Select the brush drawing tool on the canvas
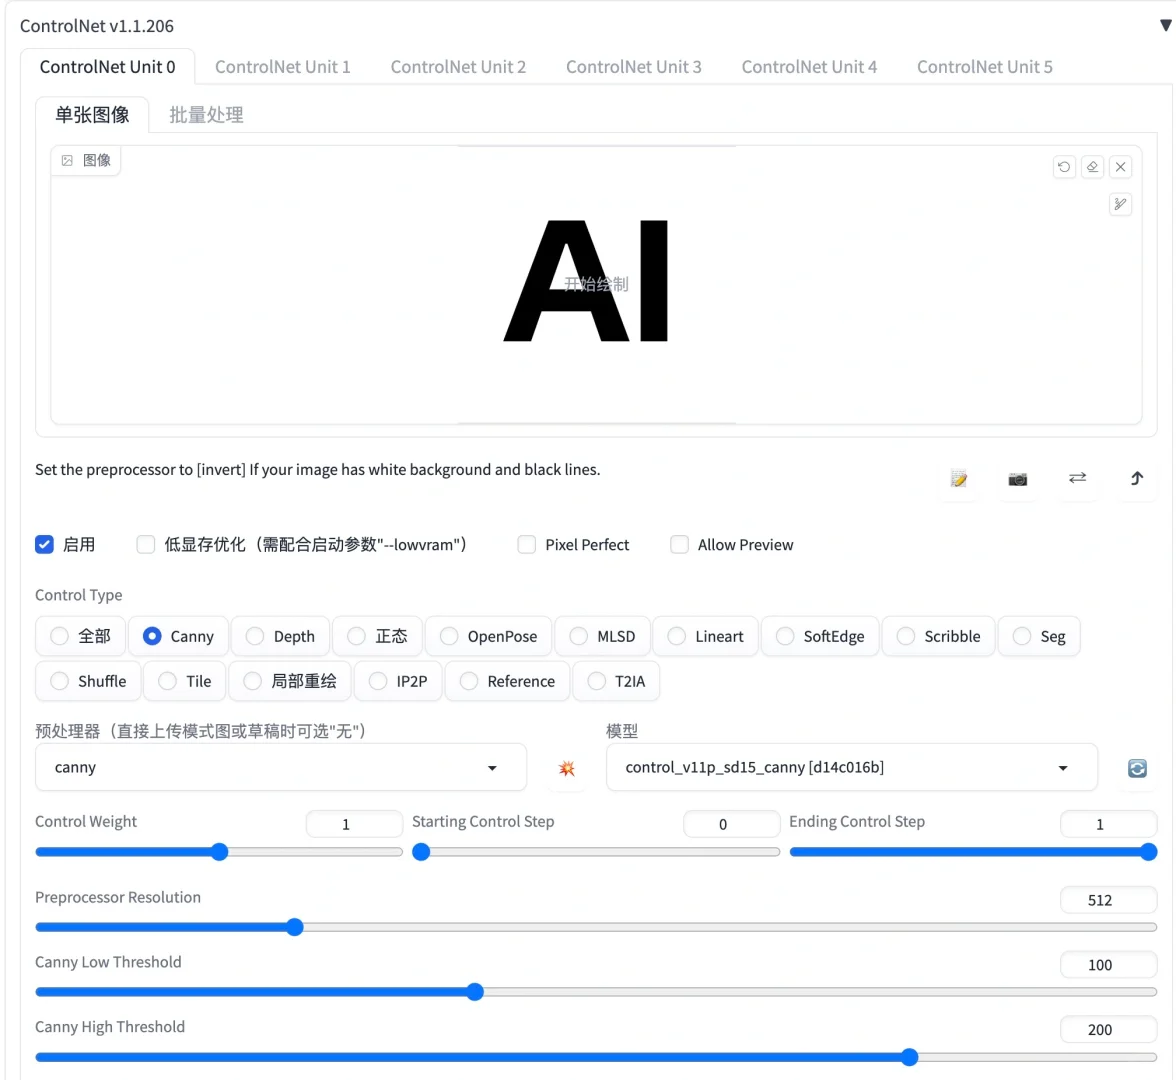The width and height of the screenshot is (1176, 1080). tap(1120, 204)
